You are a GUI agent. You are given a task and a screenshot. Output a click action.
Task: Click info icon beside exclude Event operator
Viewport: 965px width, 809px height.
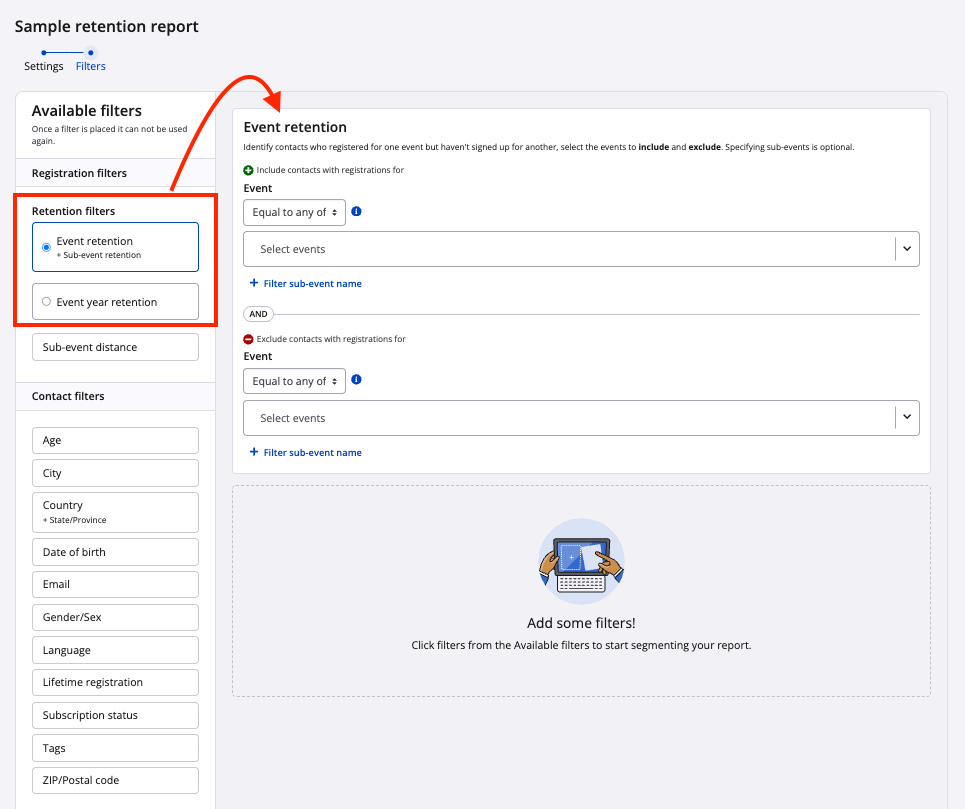[357, 380]
